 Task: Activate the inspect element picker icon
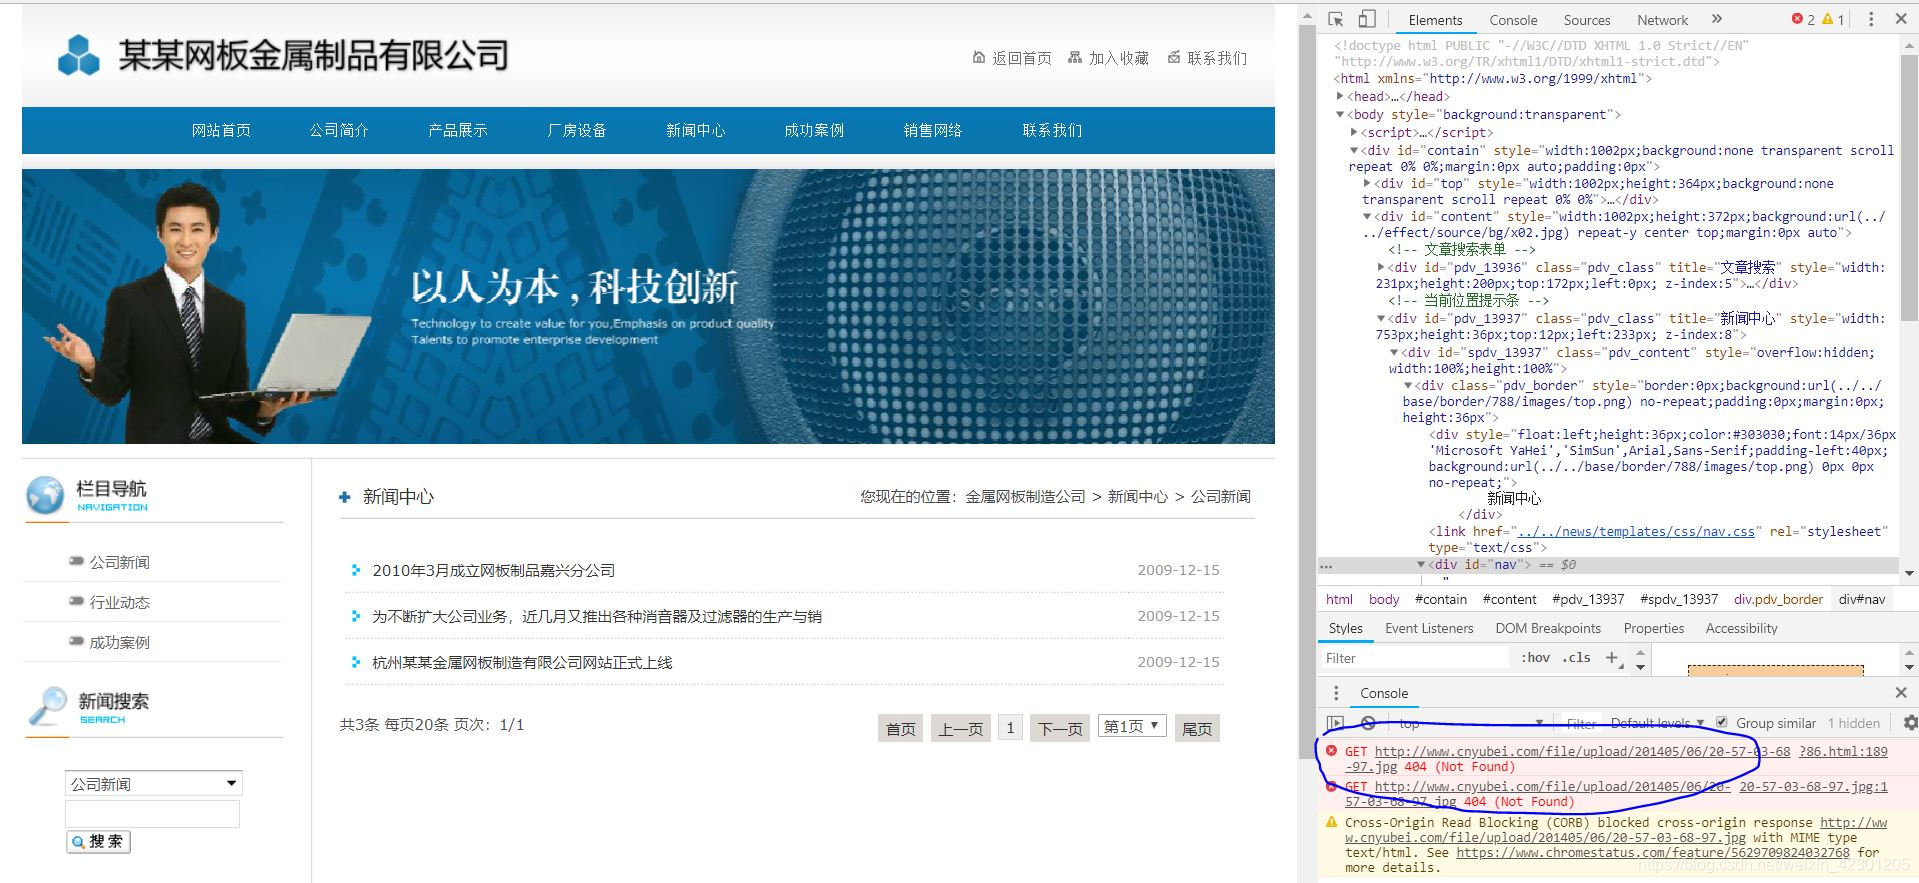[x=1336, y=19]
